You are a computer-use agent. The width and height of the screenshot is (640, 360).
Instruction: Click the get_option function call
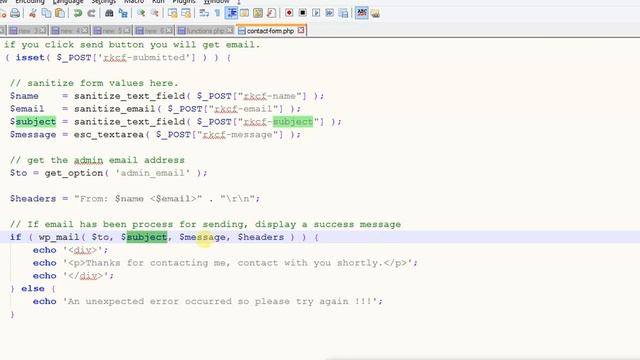(x=74, y=173)
